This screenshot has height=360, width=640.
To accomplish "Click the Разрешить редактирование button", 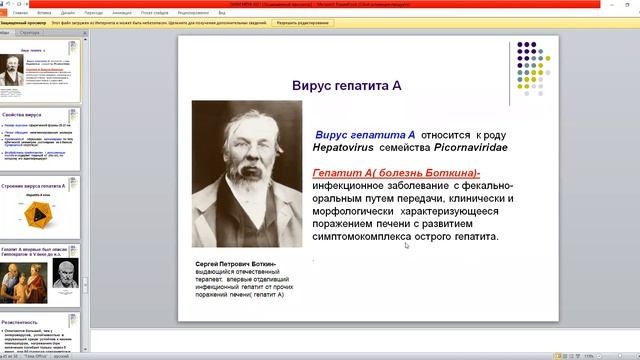I will [x=302, y=23].
